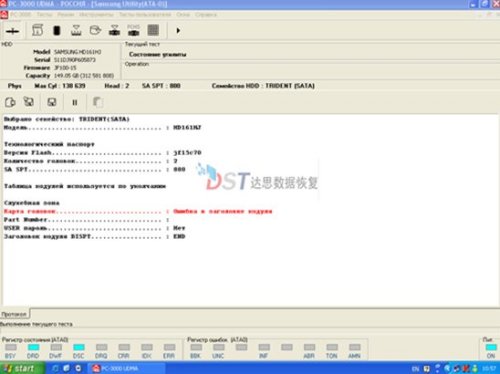Click the Firmware value JF100-15
The height and width of the screenshot is (374, 500).
65,68
